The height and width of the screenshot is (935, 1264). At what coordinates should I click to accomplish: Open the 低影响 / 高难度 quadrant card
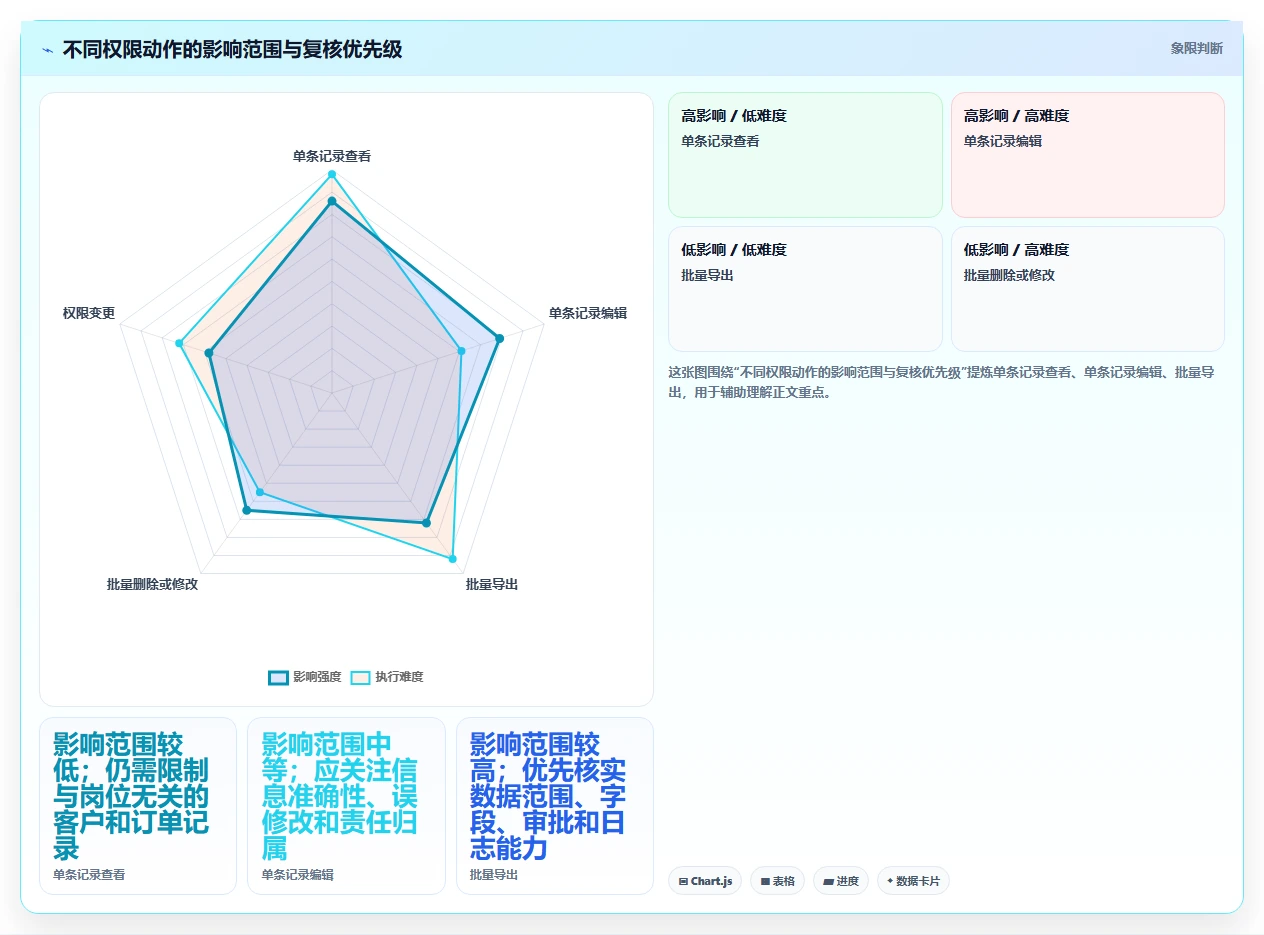(x=1088, y=289)
